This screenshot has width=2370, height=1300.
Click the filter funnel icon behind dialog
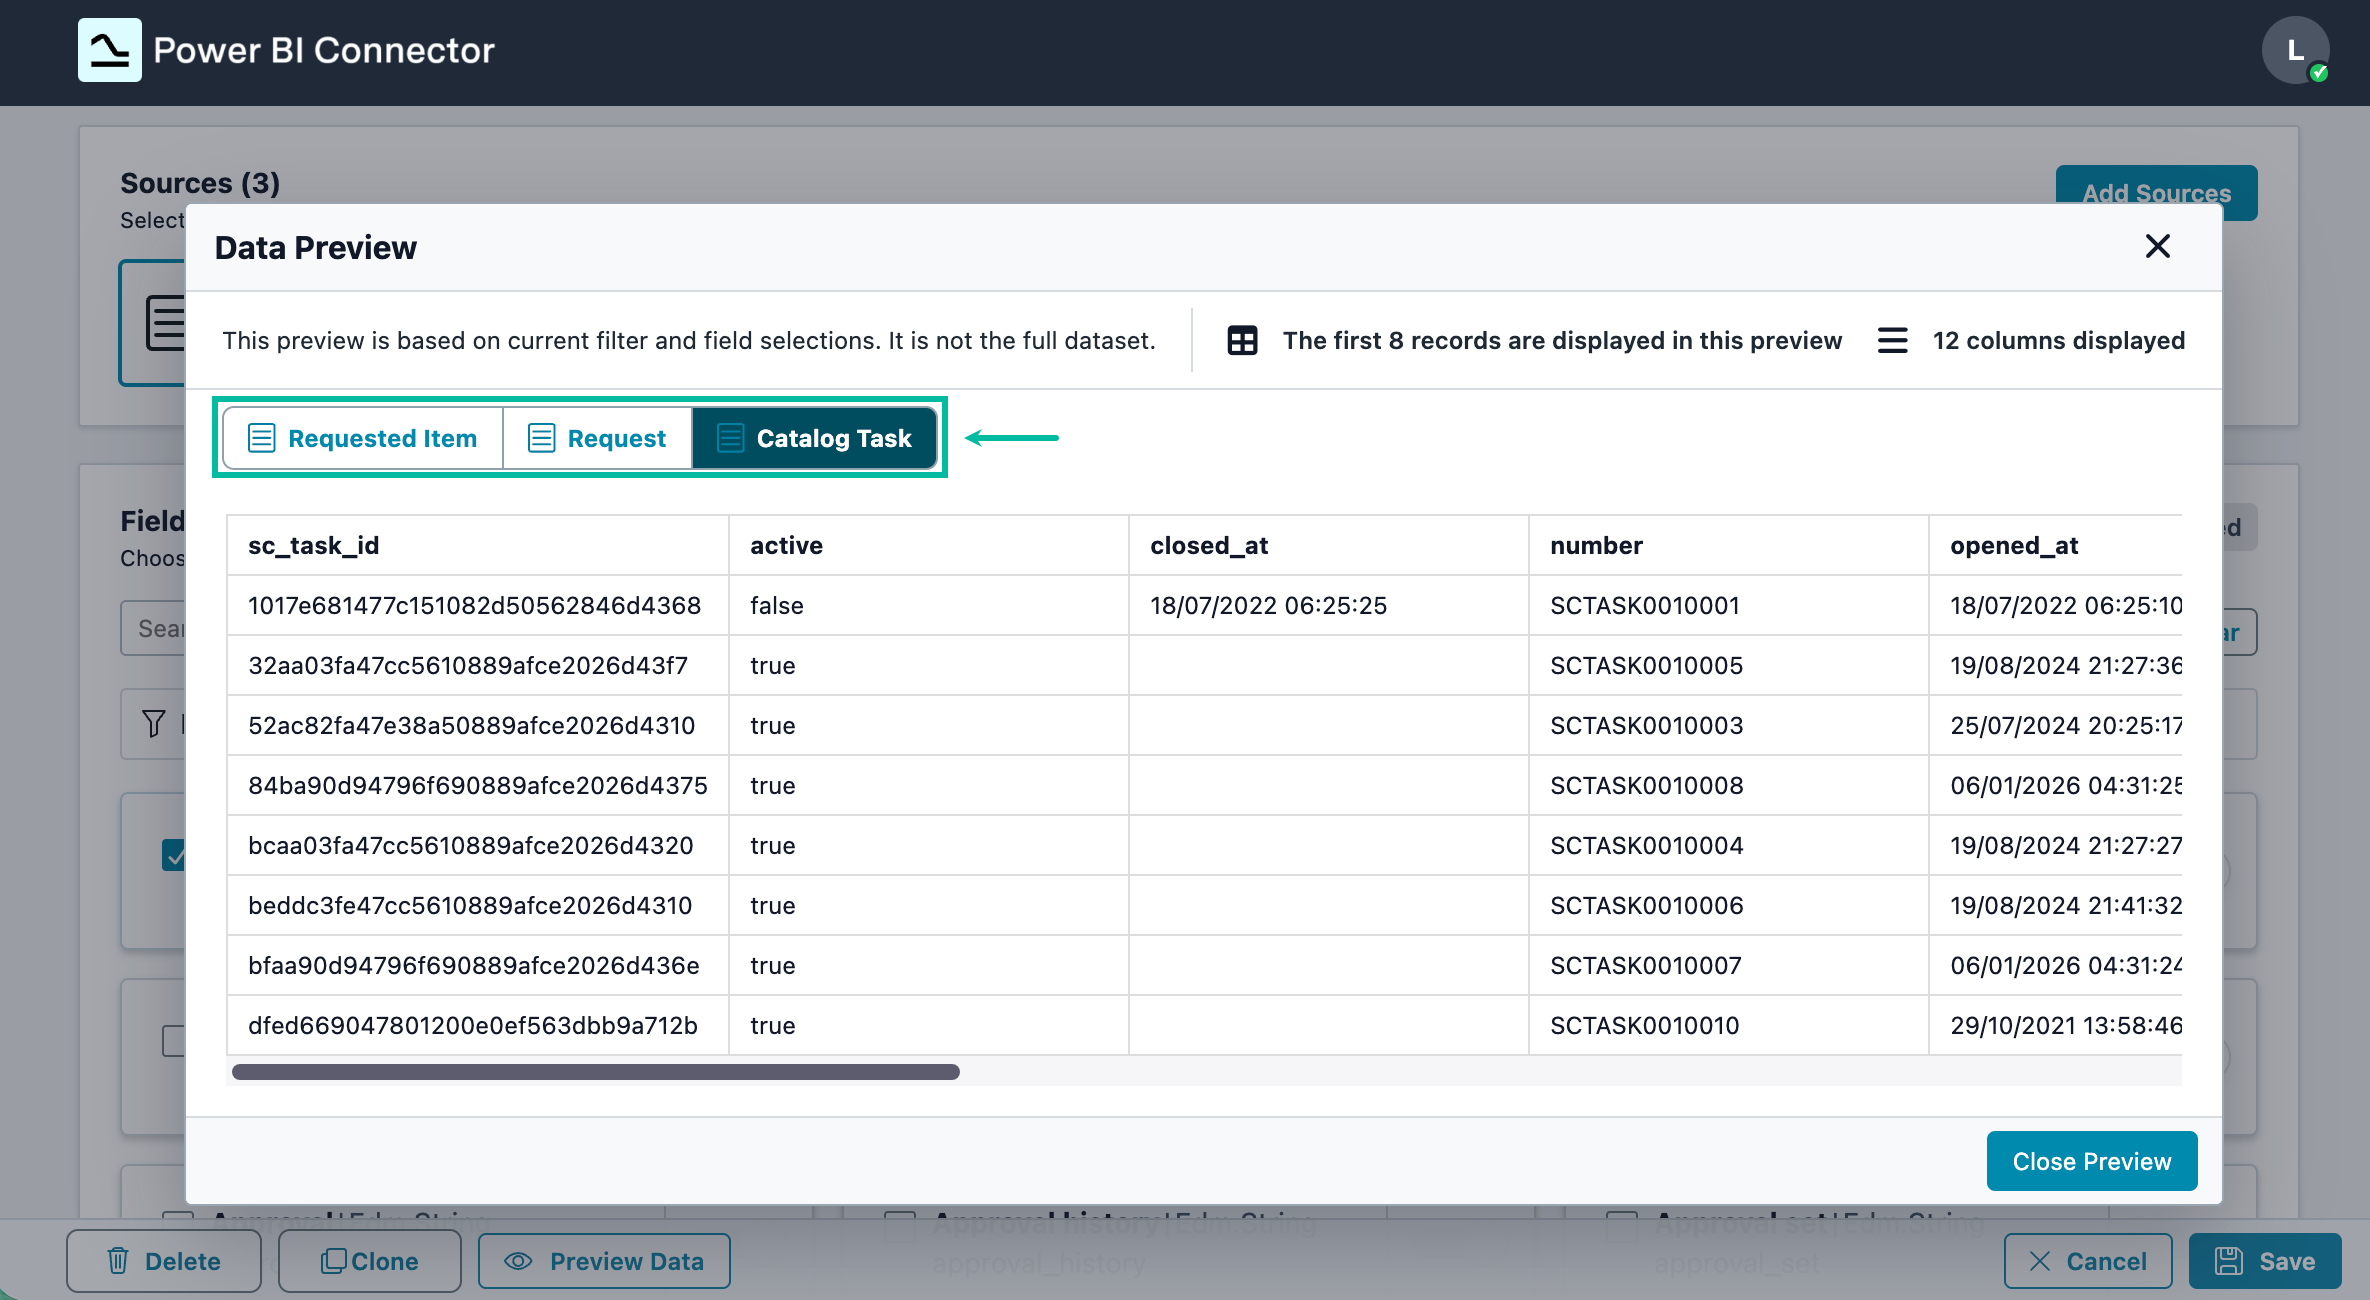pyautogui.click(x=153, y=723)
